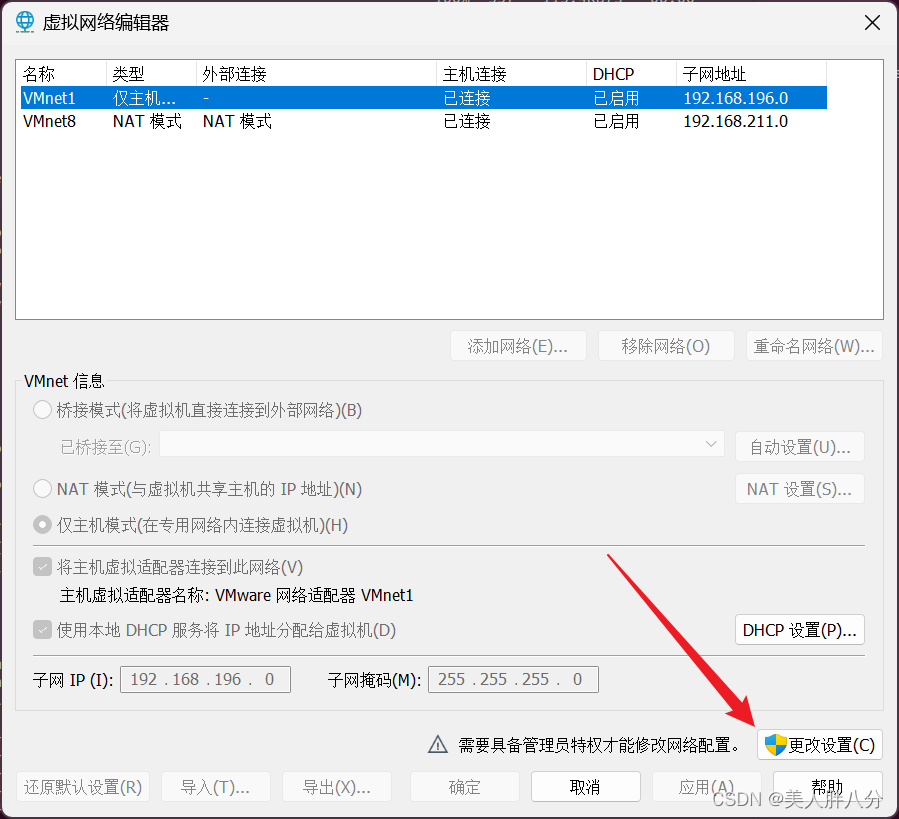This screenshot has height=819, width=899.
Task: Click 添加网络(E) button
Action: coord(518,346)
